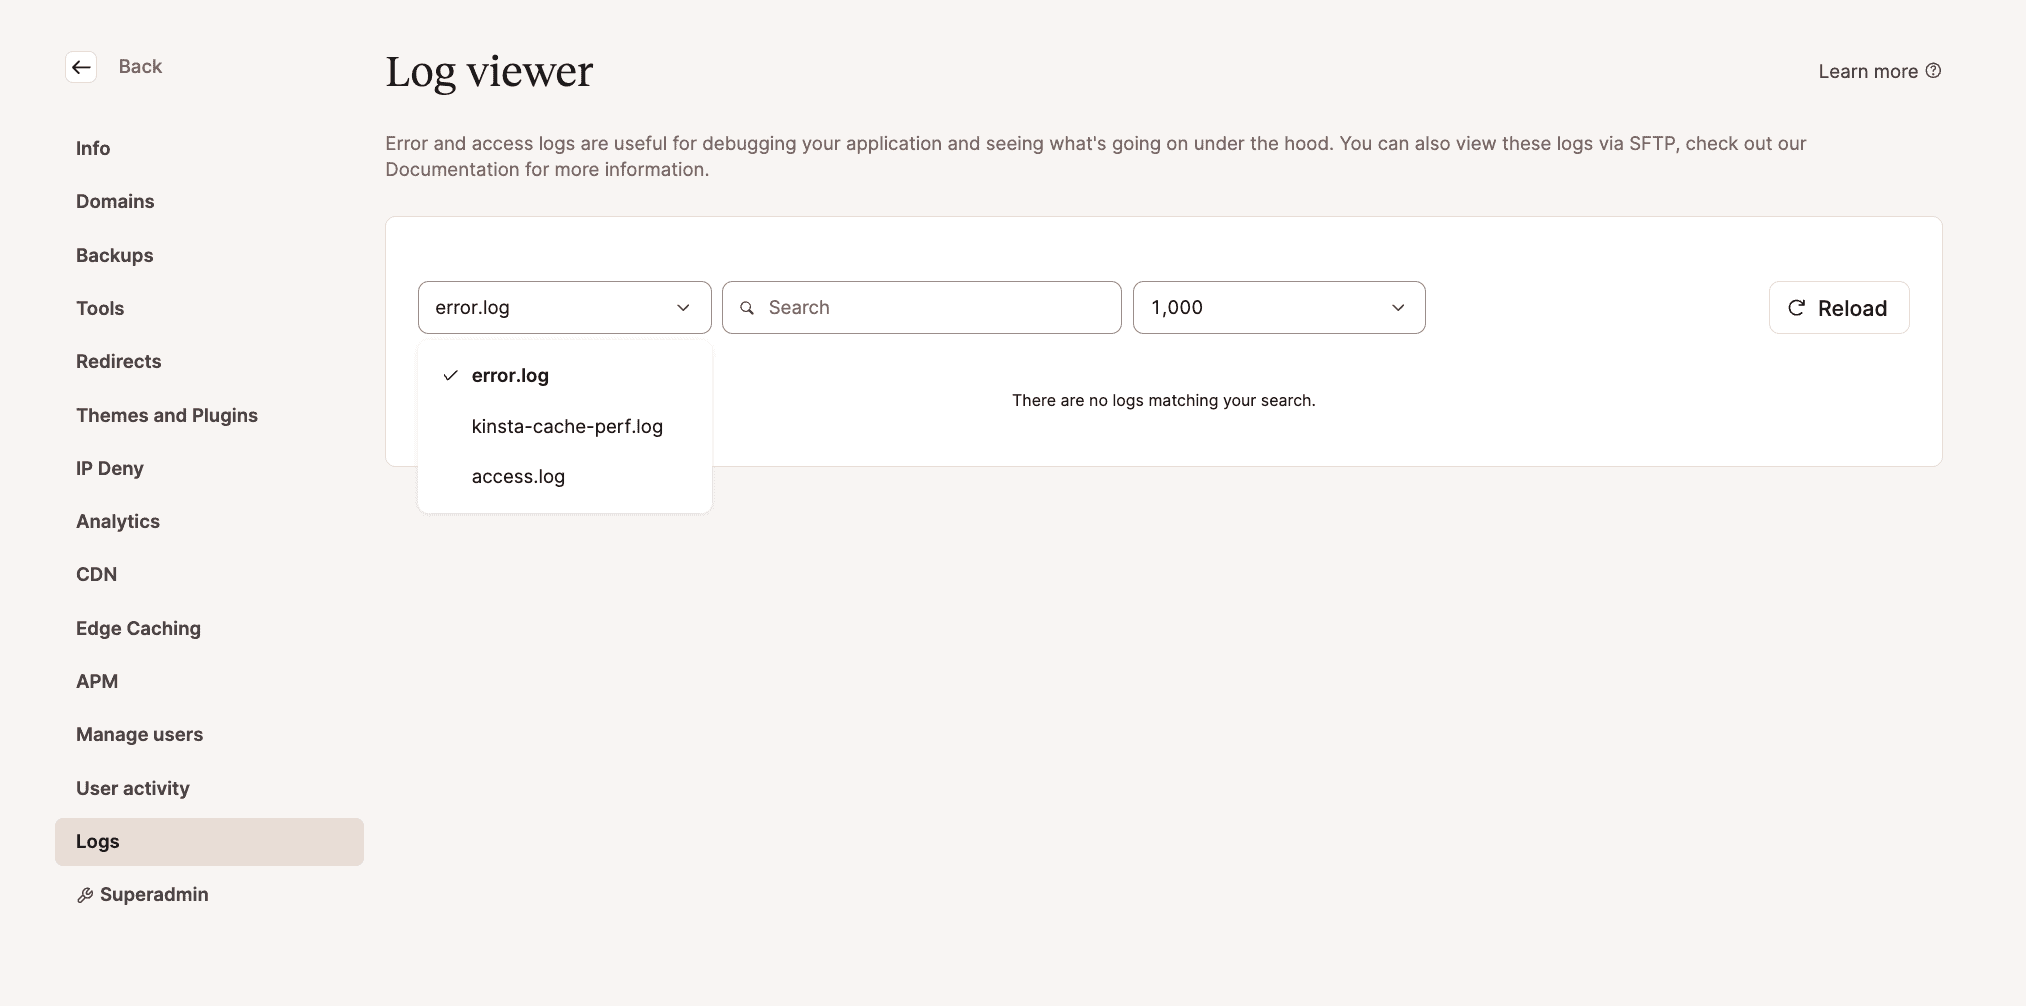The width and height of the screenshot is (2026, 1006).
Task: Click the back arrow icon
Action: [81, 66]
